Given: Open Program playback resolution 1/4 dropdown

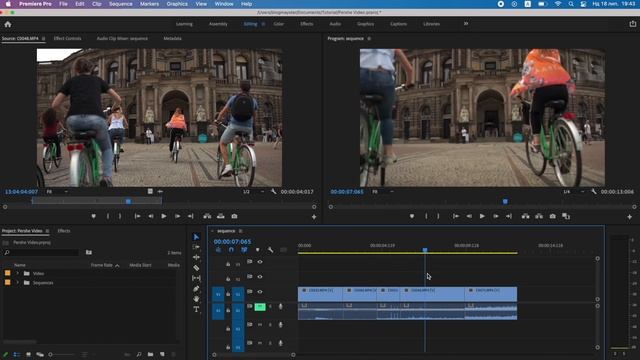Looking at the screenshot, I should [573, 191].
